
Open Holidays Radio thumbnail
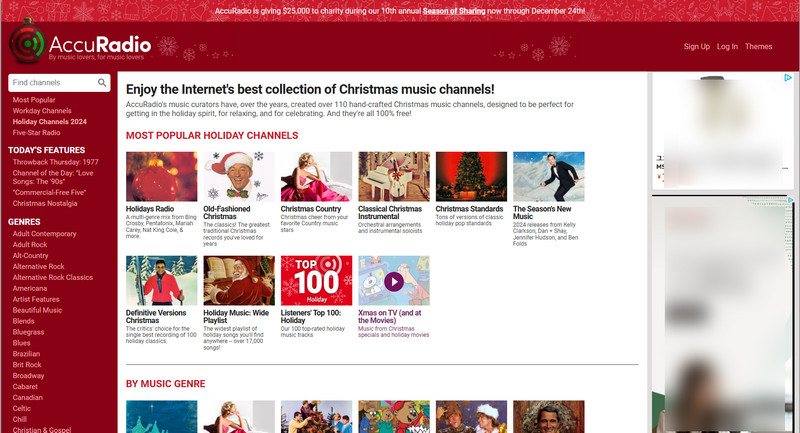pyautogui.click(x=162, y=176)
